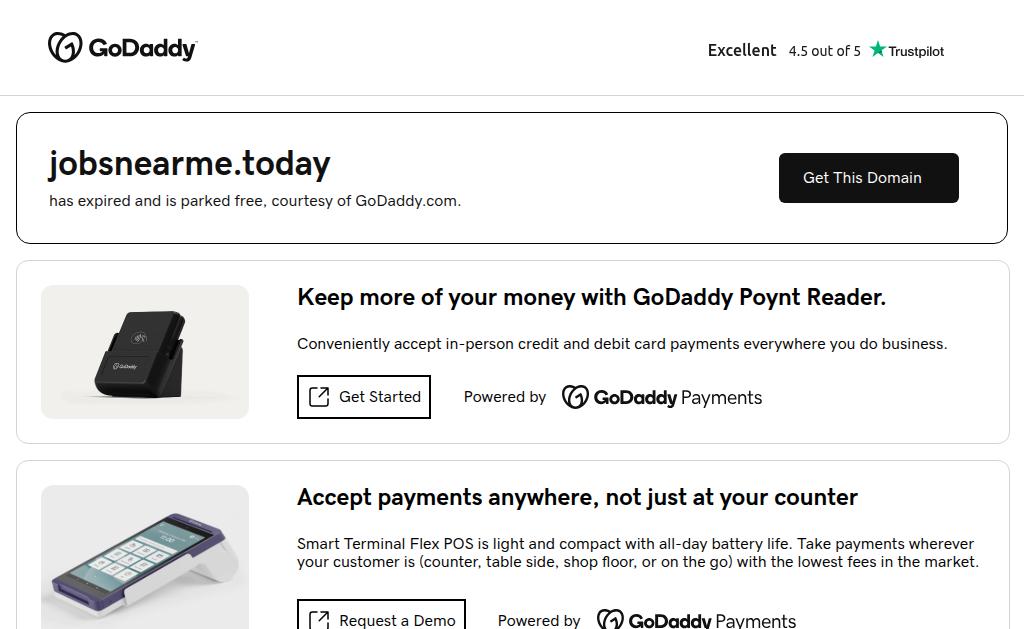Click the Keep more of your money heading

click(x=591, y=297)
